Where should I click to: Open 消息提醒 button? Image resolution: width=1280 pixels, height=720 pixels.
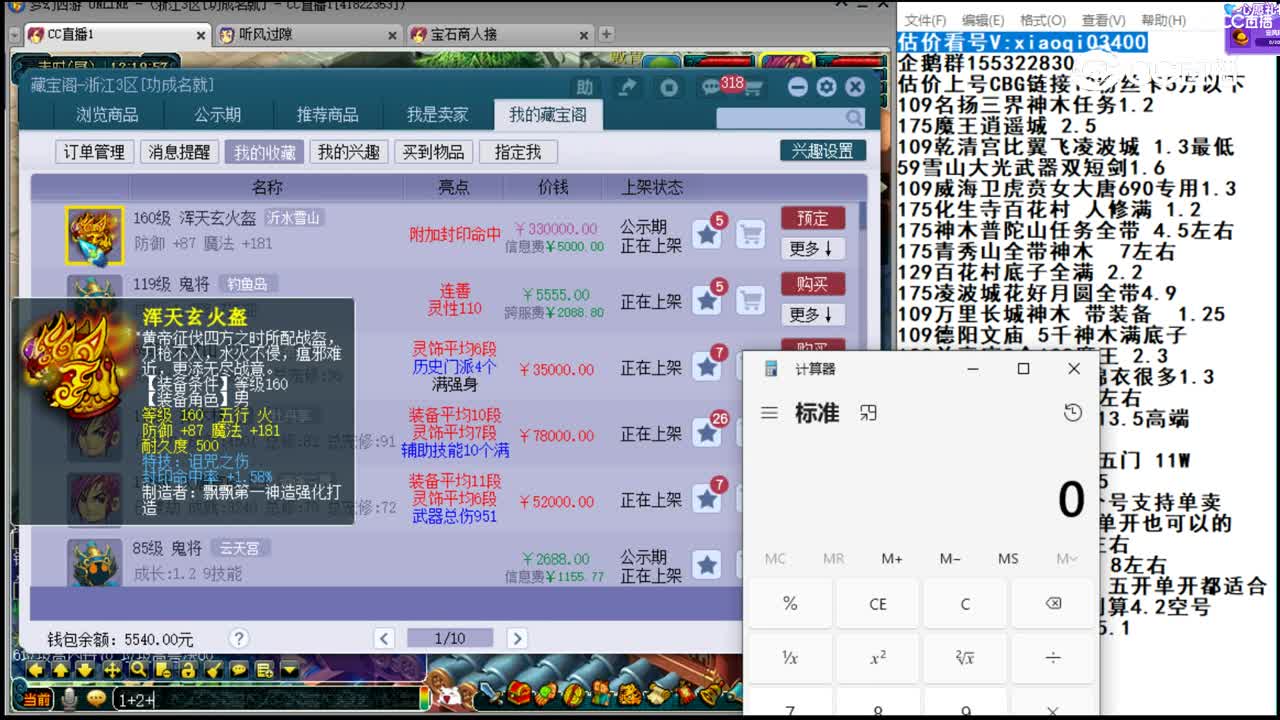(179, 152)
